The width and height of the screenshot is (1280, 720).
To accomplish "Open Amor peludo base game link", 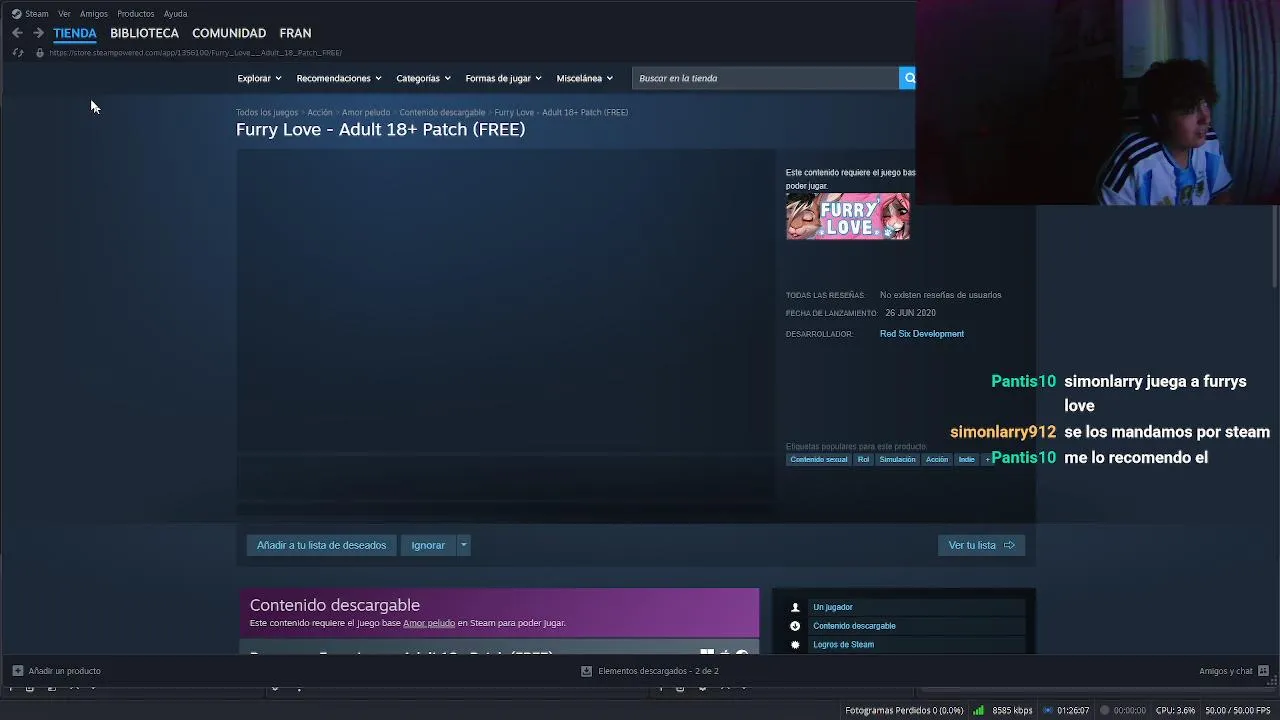I will point(429,623).
